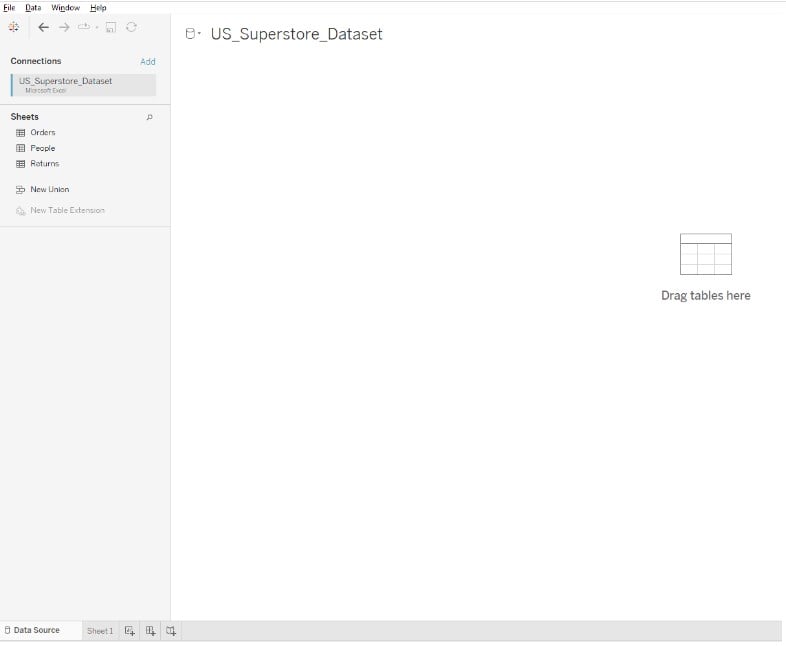Click the Sheets heading
Screen dimensions: 786x647
tap(25, 117)
